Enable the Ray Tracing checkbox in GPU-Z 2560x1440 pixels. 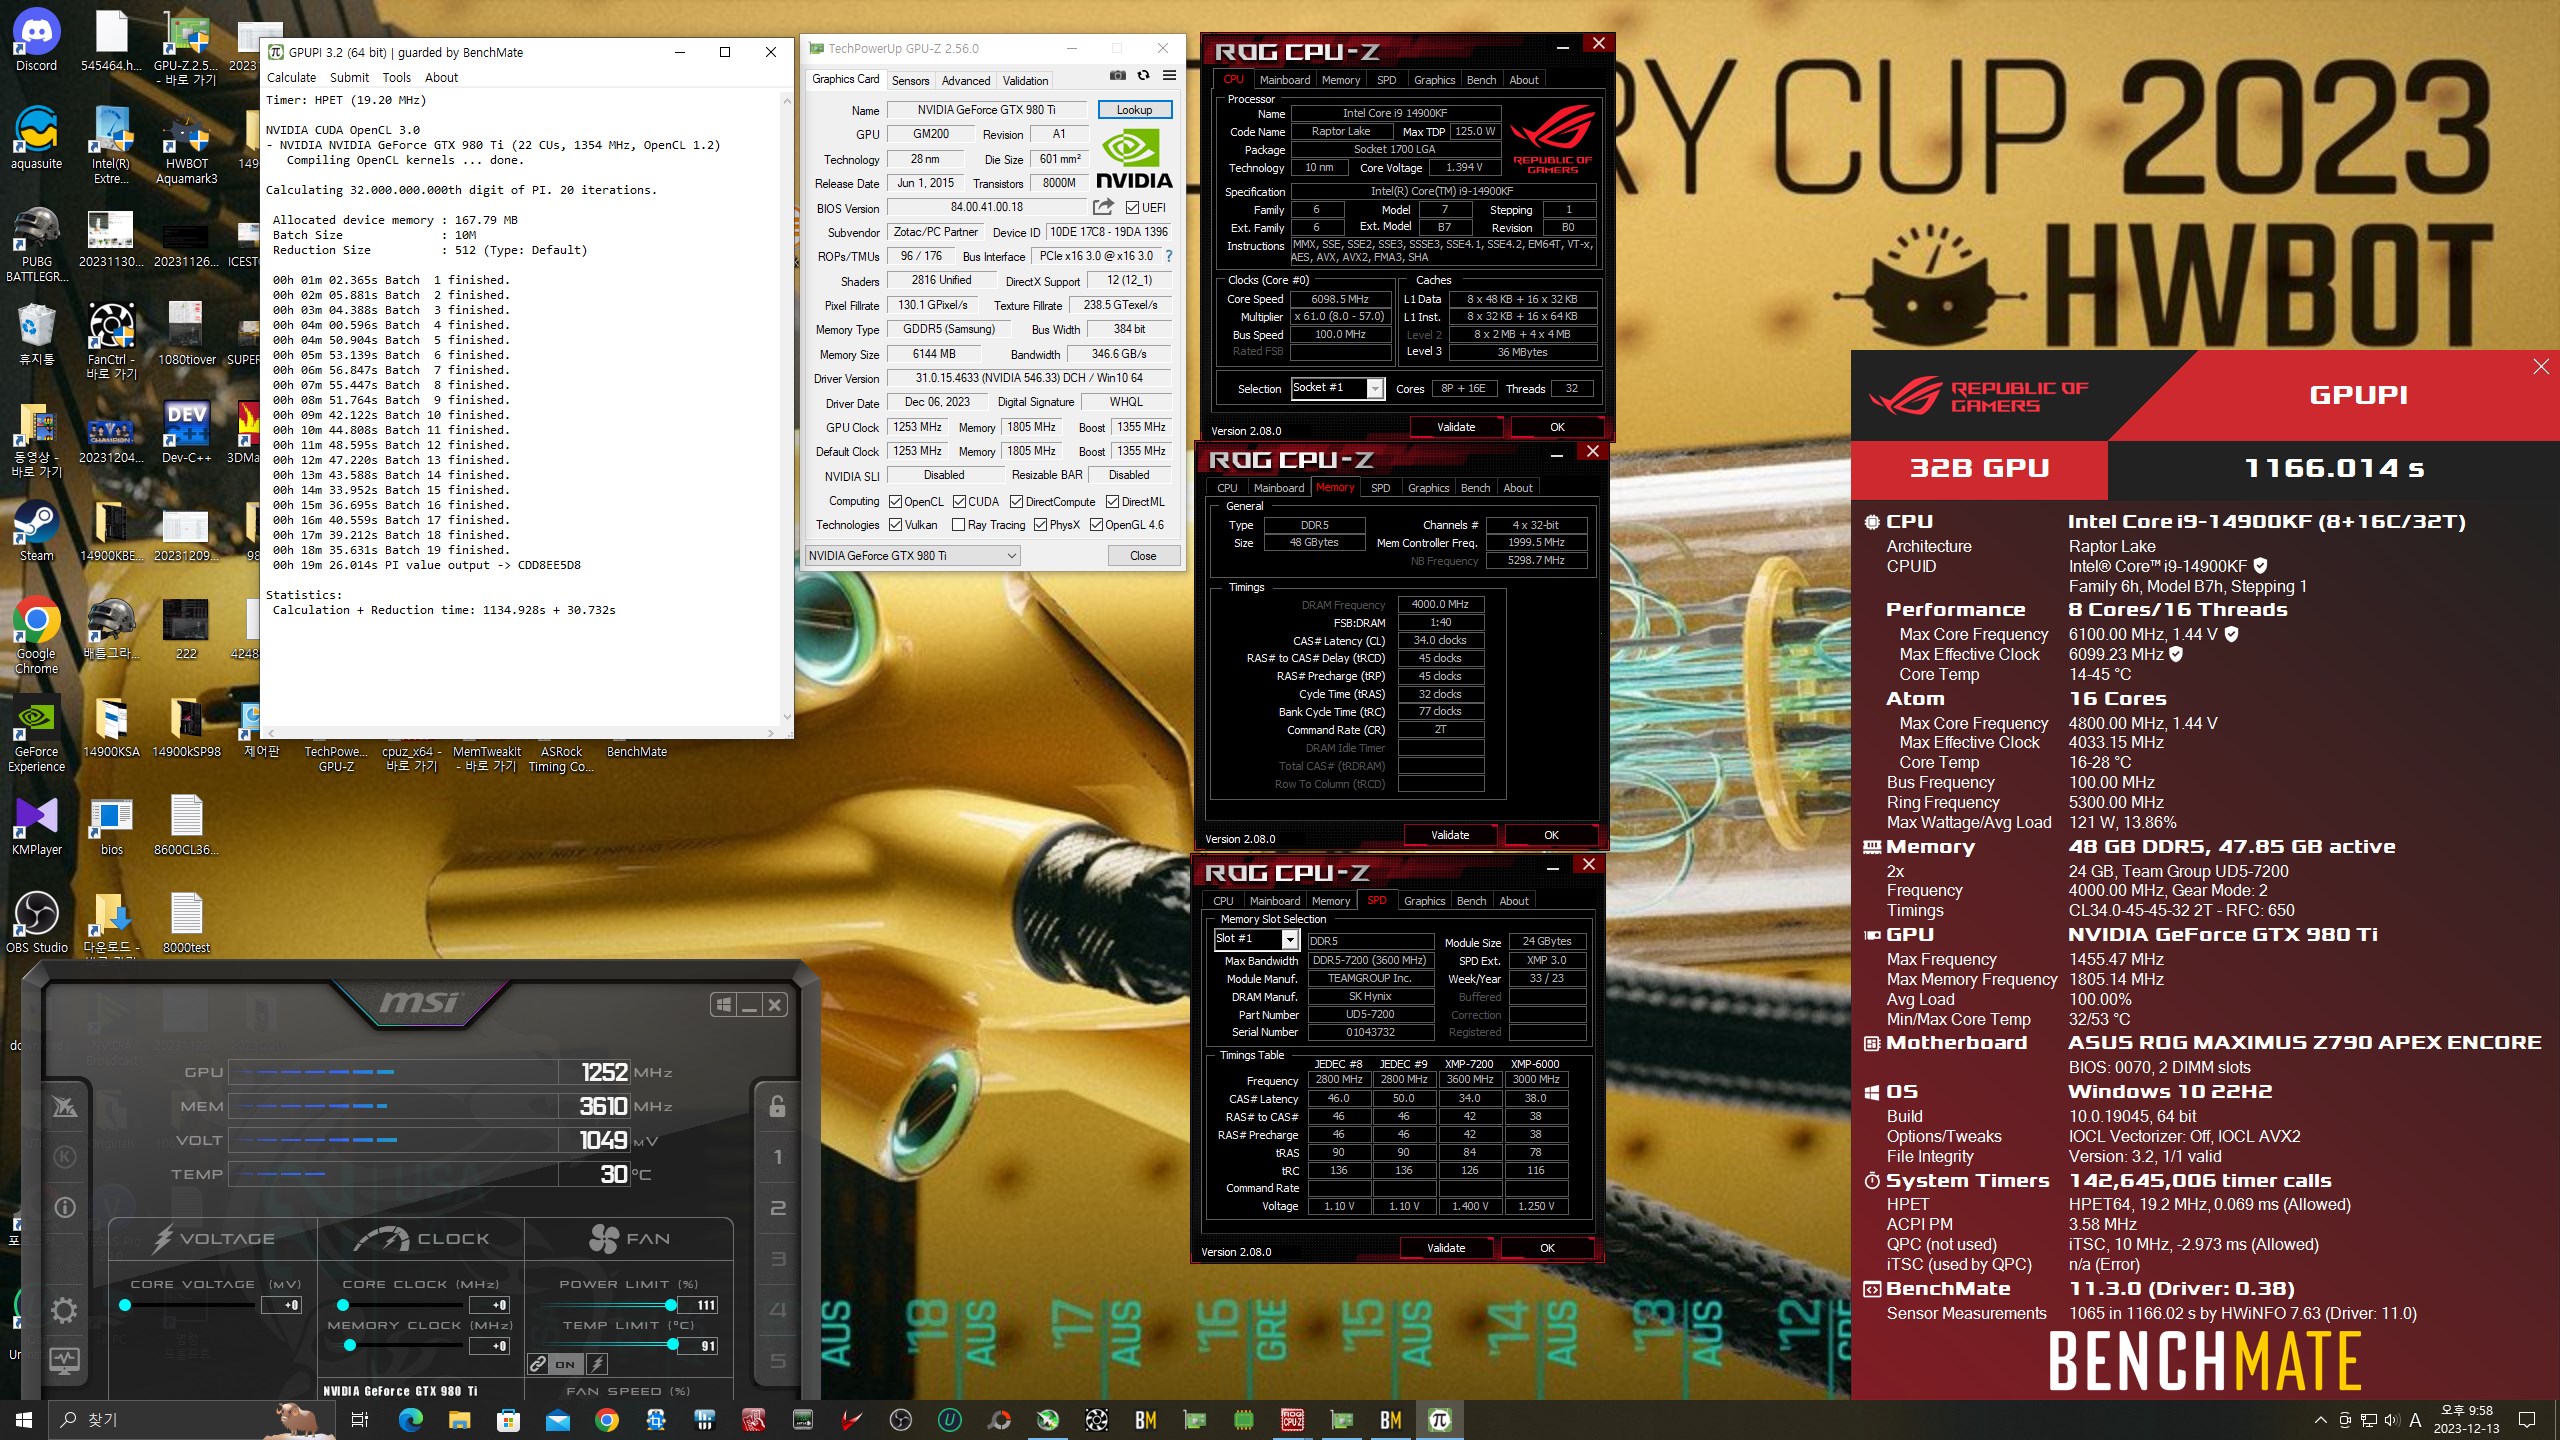(959, 525)
